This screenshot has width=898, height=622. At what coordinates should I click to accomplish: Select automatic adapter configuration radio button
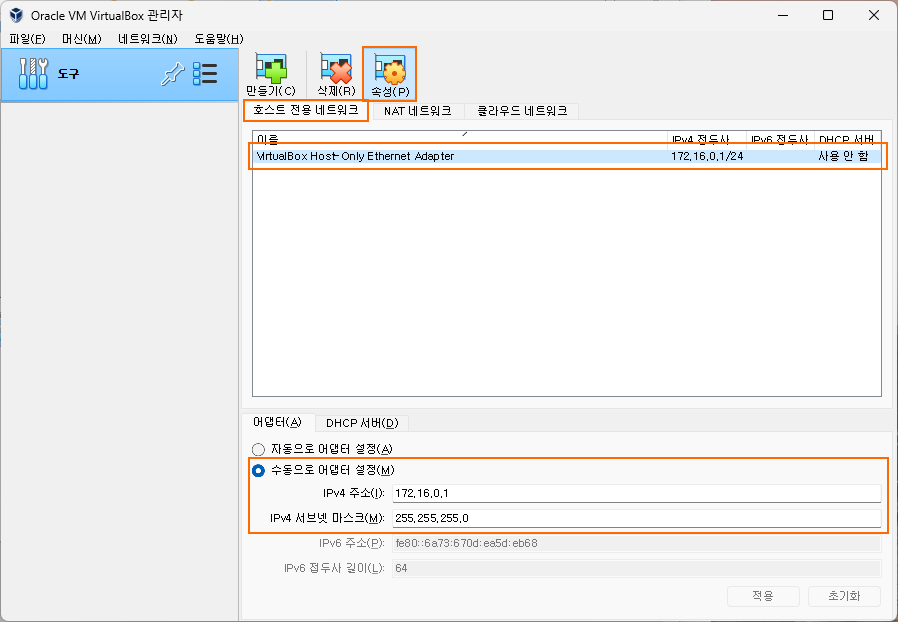click(258, 449)
